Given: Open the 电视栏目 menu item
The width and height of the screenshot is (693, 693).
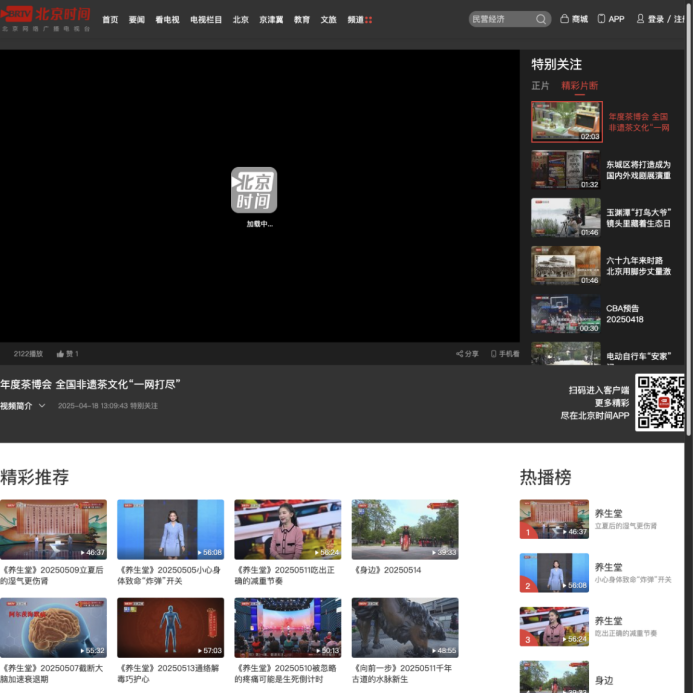Looking at the screenshot, I should point(206,19).
